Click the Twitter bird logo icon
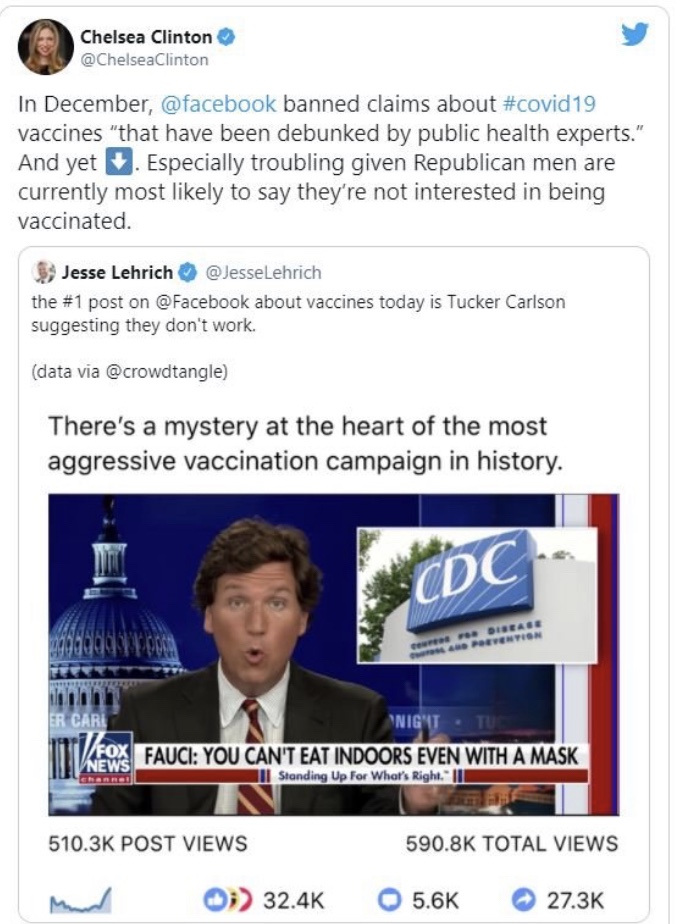The image size is (676, 924). pyautogui.click(x=634, y=35)
